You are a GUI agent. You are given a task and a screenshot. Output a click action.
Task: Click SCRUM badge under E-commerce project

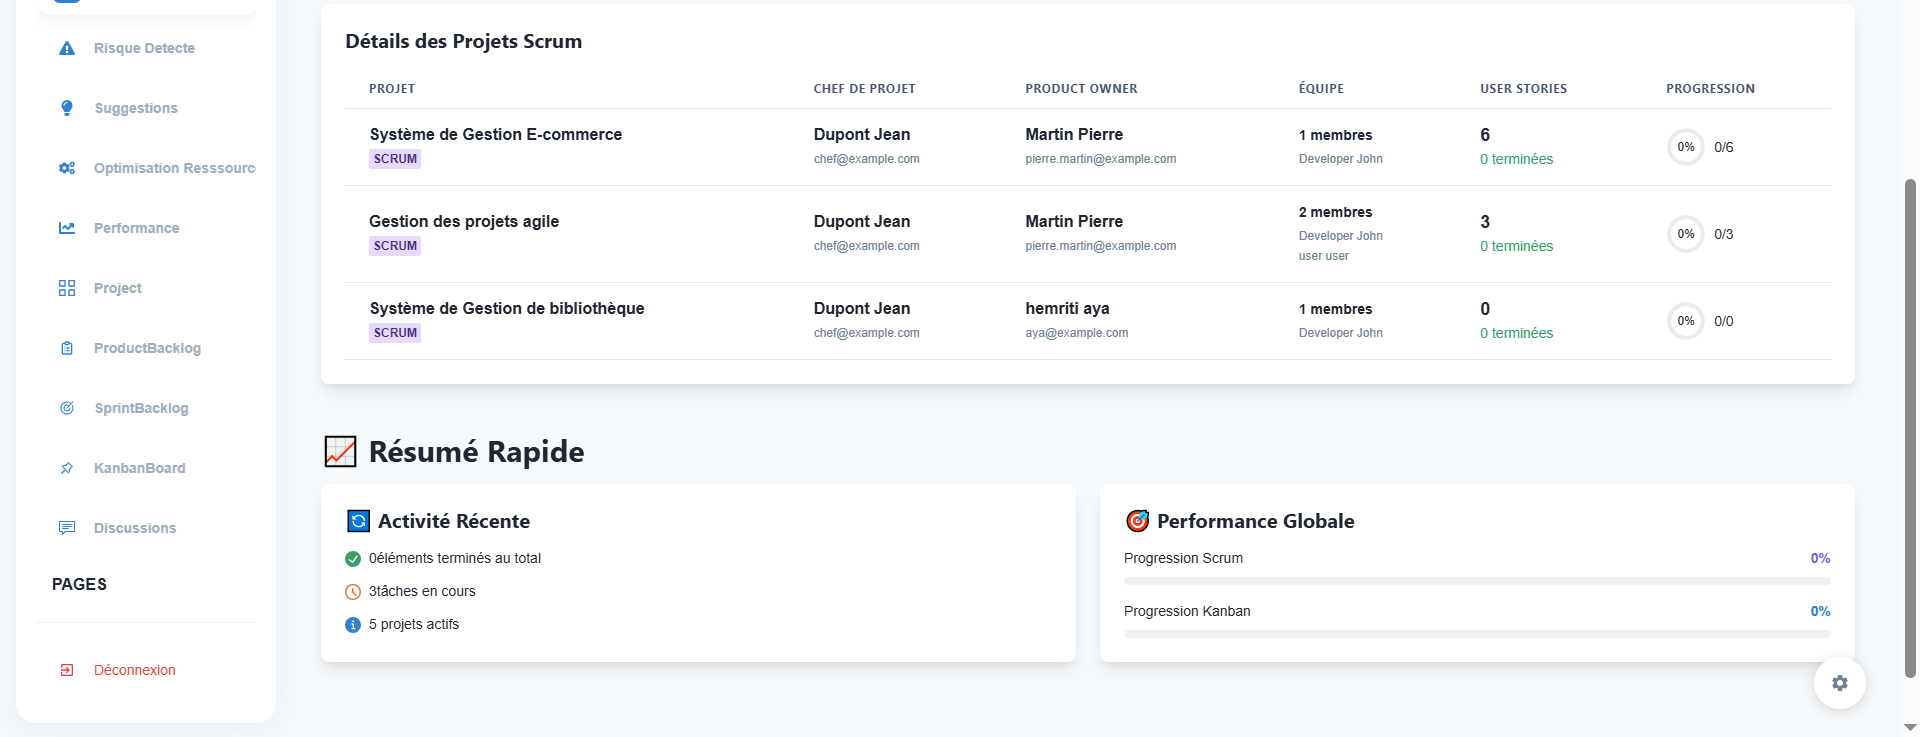[x=395, y=159]
